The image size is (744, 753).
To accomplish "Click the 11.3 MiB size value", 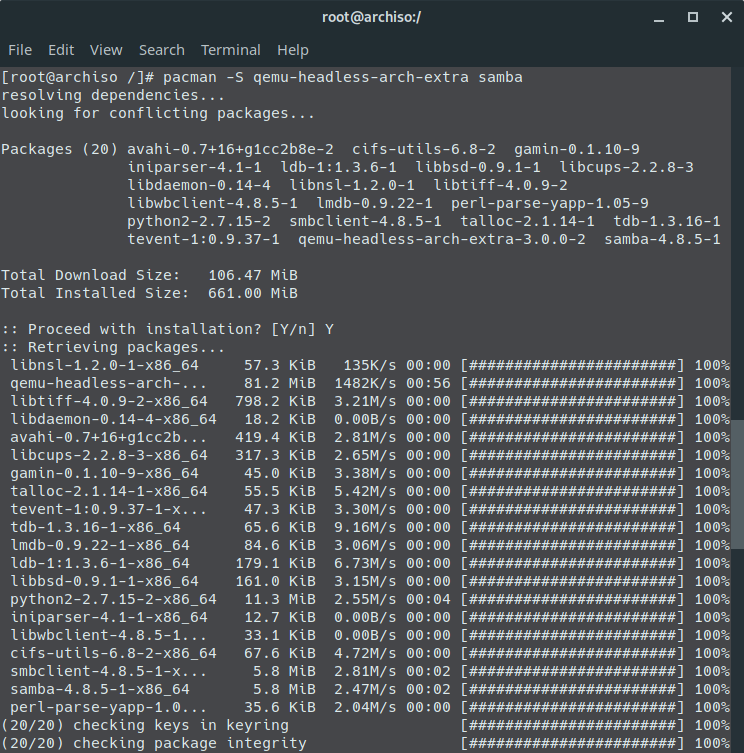I will click(280, 599).
